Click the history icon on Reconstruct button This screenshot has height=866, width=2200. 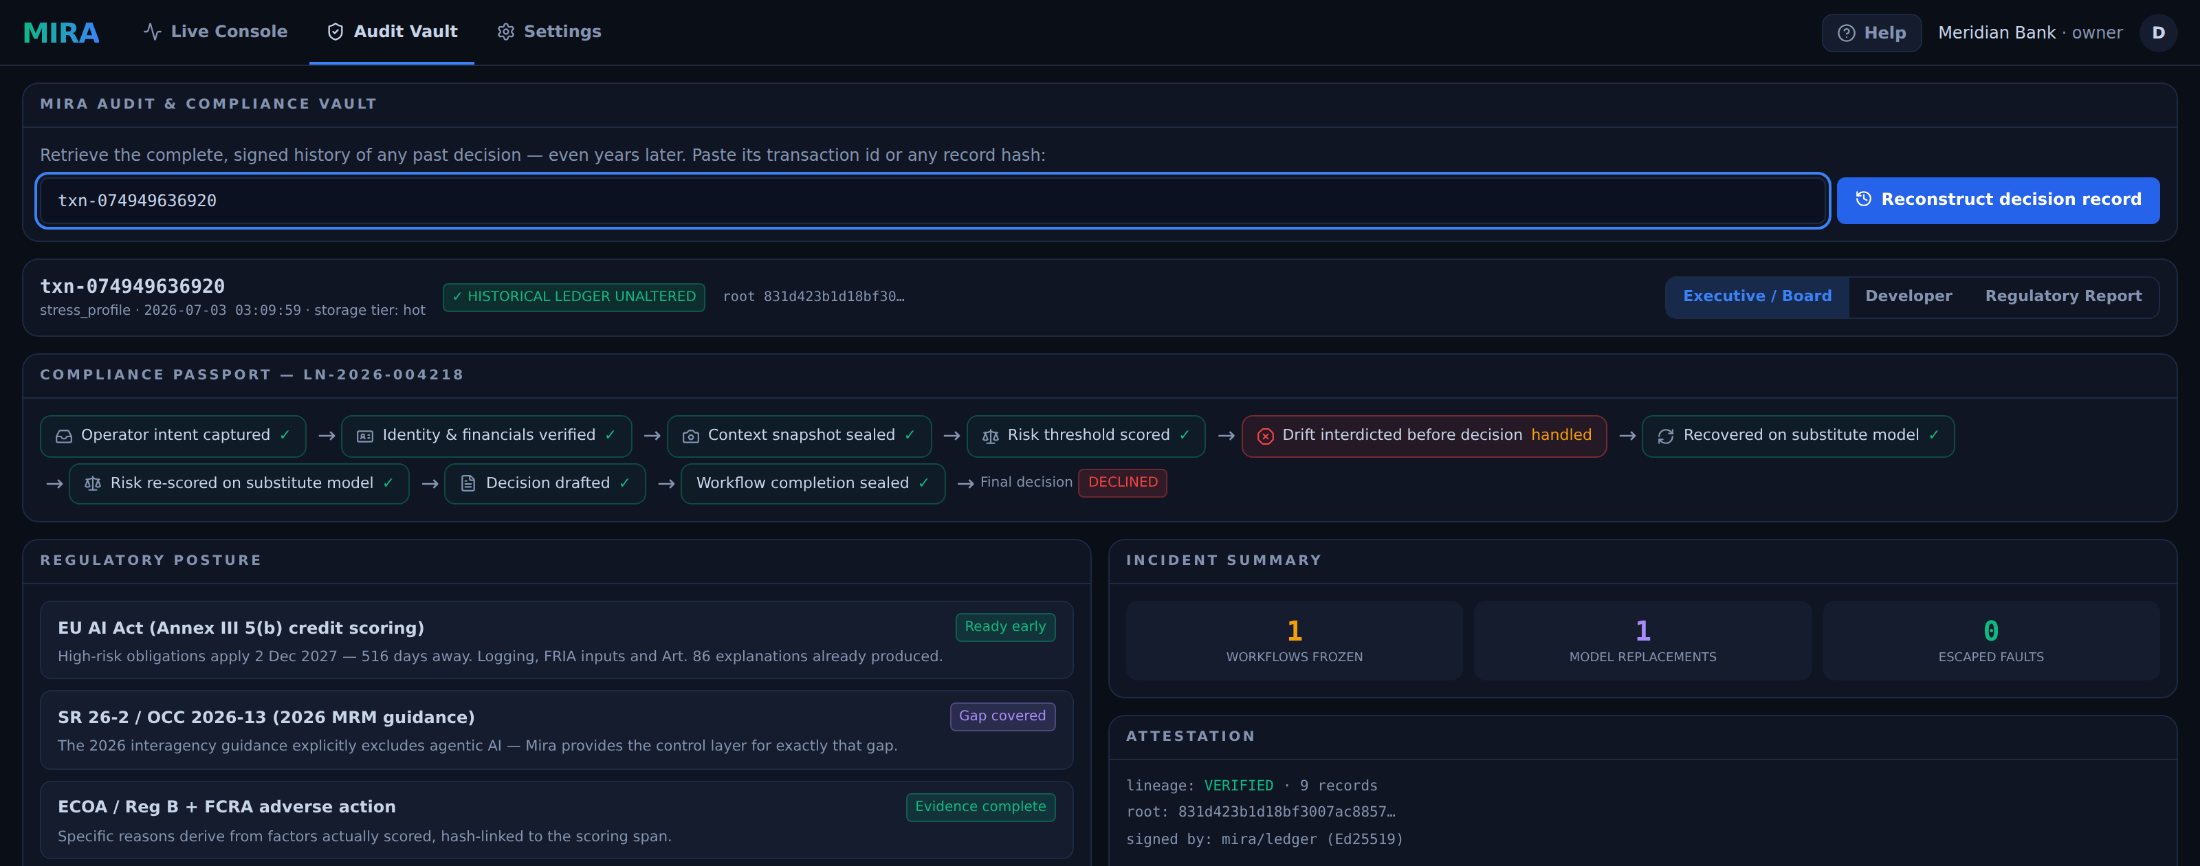(1864, 199)
